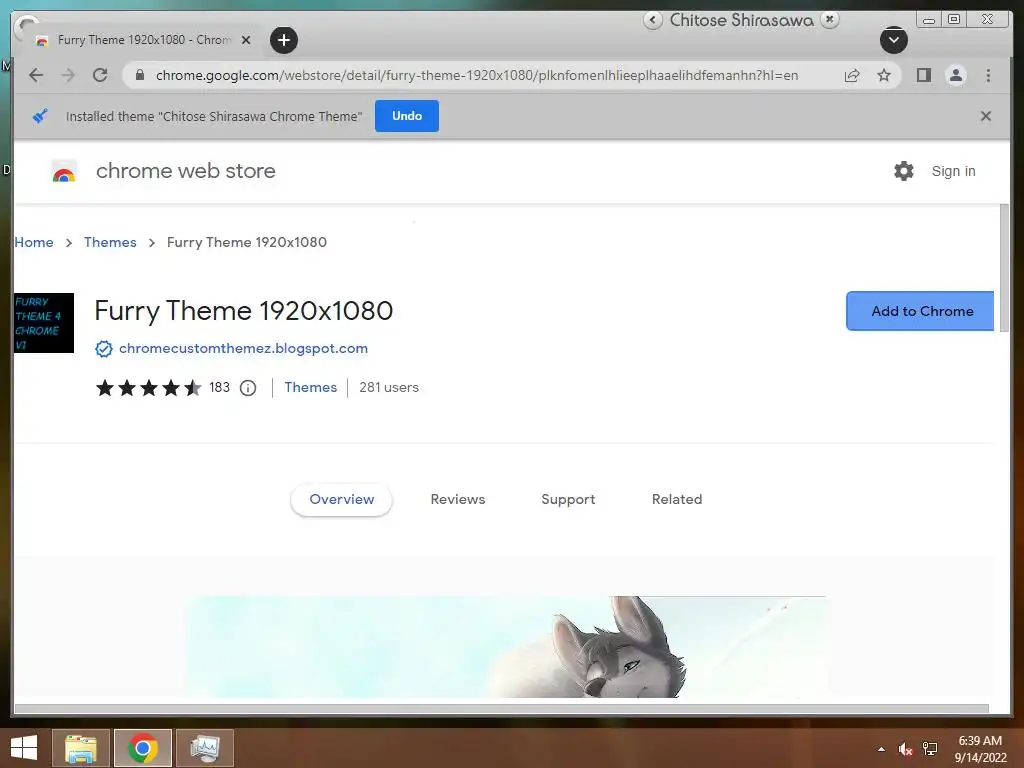The width and height of the screenshot is (1024, 768).
Task: Open the Themes category link beside the rating
Action: point(310,387)
